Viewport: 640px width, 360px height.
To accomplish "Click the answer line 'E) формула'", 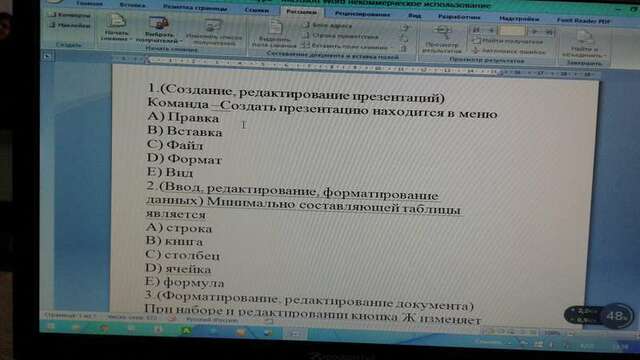I will [x=184, y=282].
